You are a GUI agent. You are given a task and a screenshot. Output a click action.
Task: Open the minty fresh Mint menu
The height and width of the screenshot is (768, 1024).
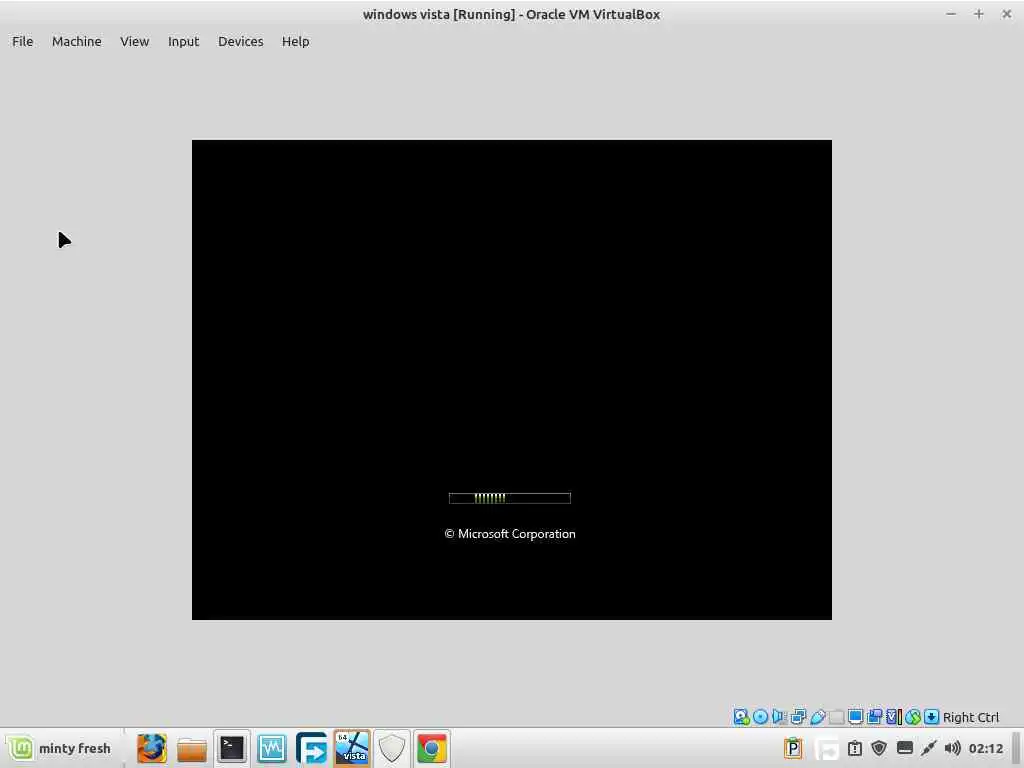59,748
